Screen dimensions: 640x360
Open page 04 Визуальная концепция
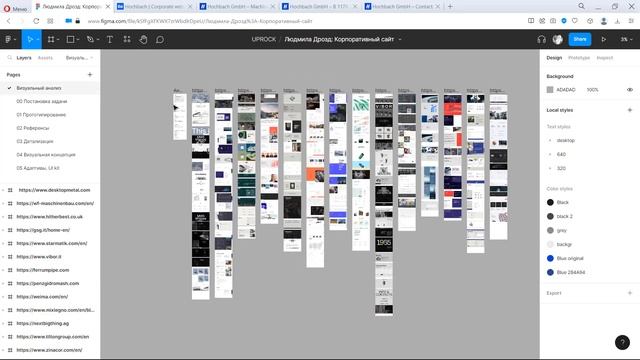[x=46, y=155]
